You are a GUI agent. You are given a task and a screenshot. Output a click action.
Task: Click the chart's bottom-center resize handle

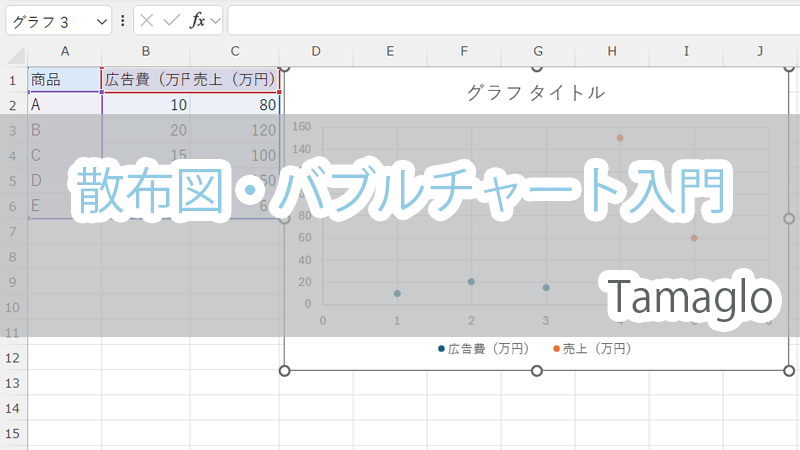(x=537, y=371)
